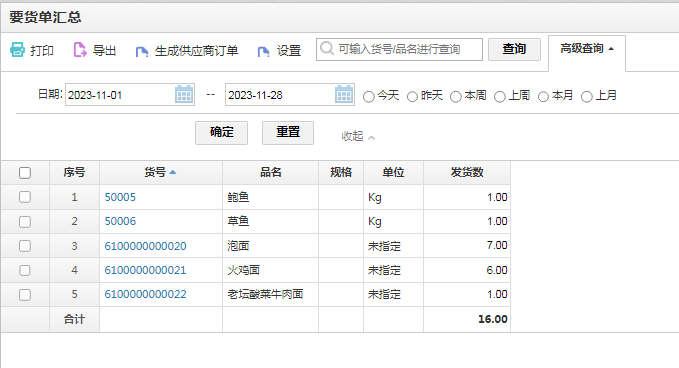Select the 上周 radio button
This screenshot has width=679, height=368.
click(x=499, y=97)
